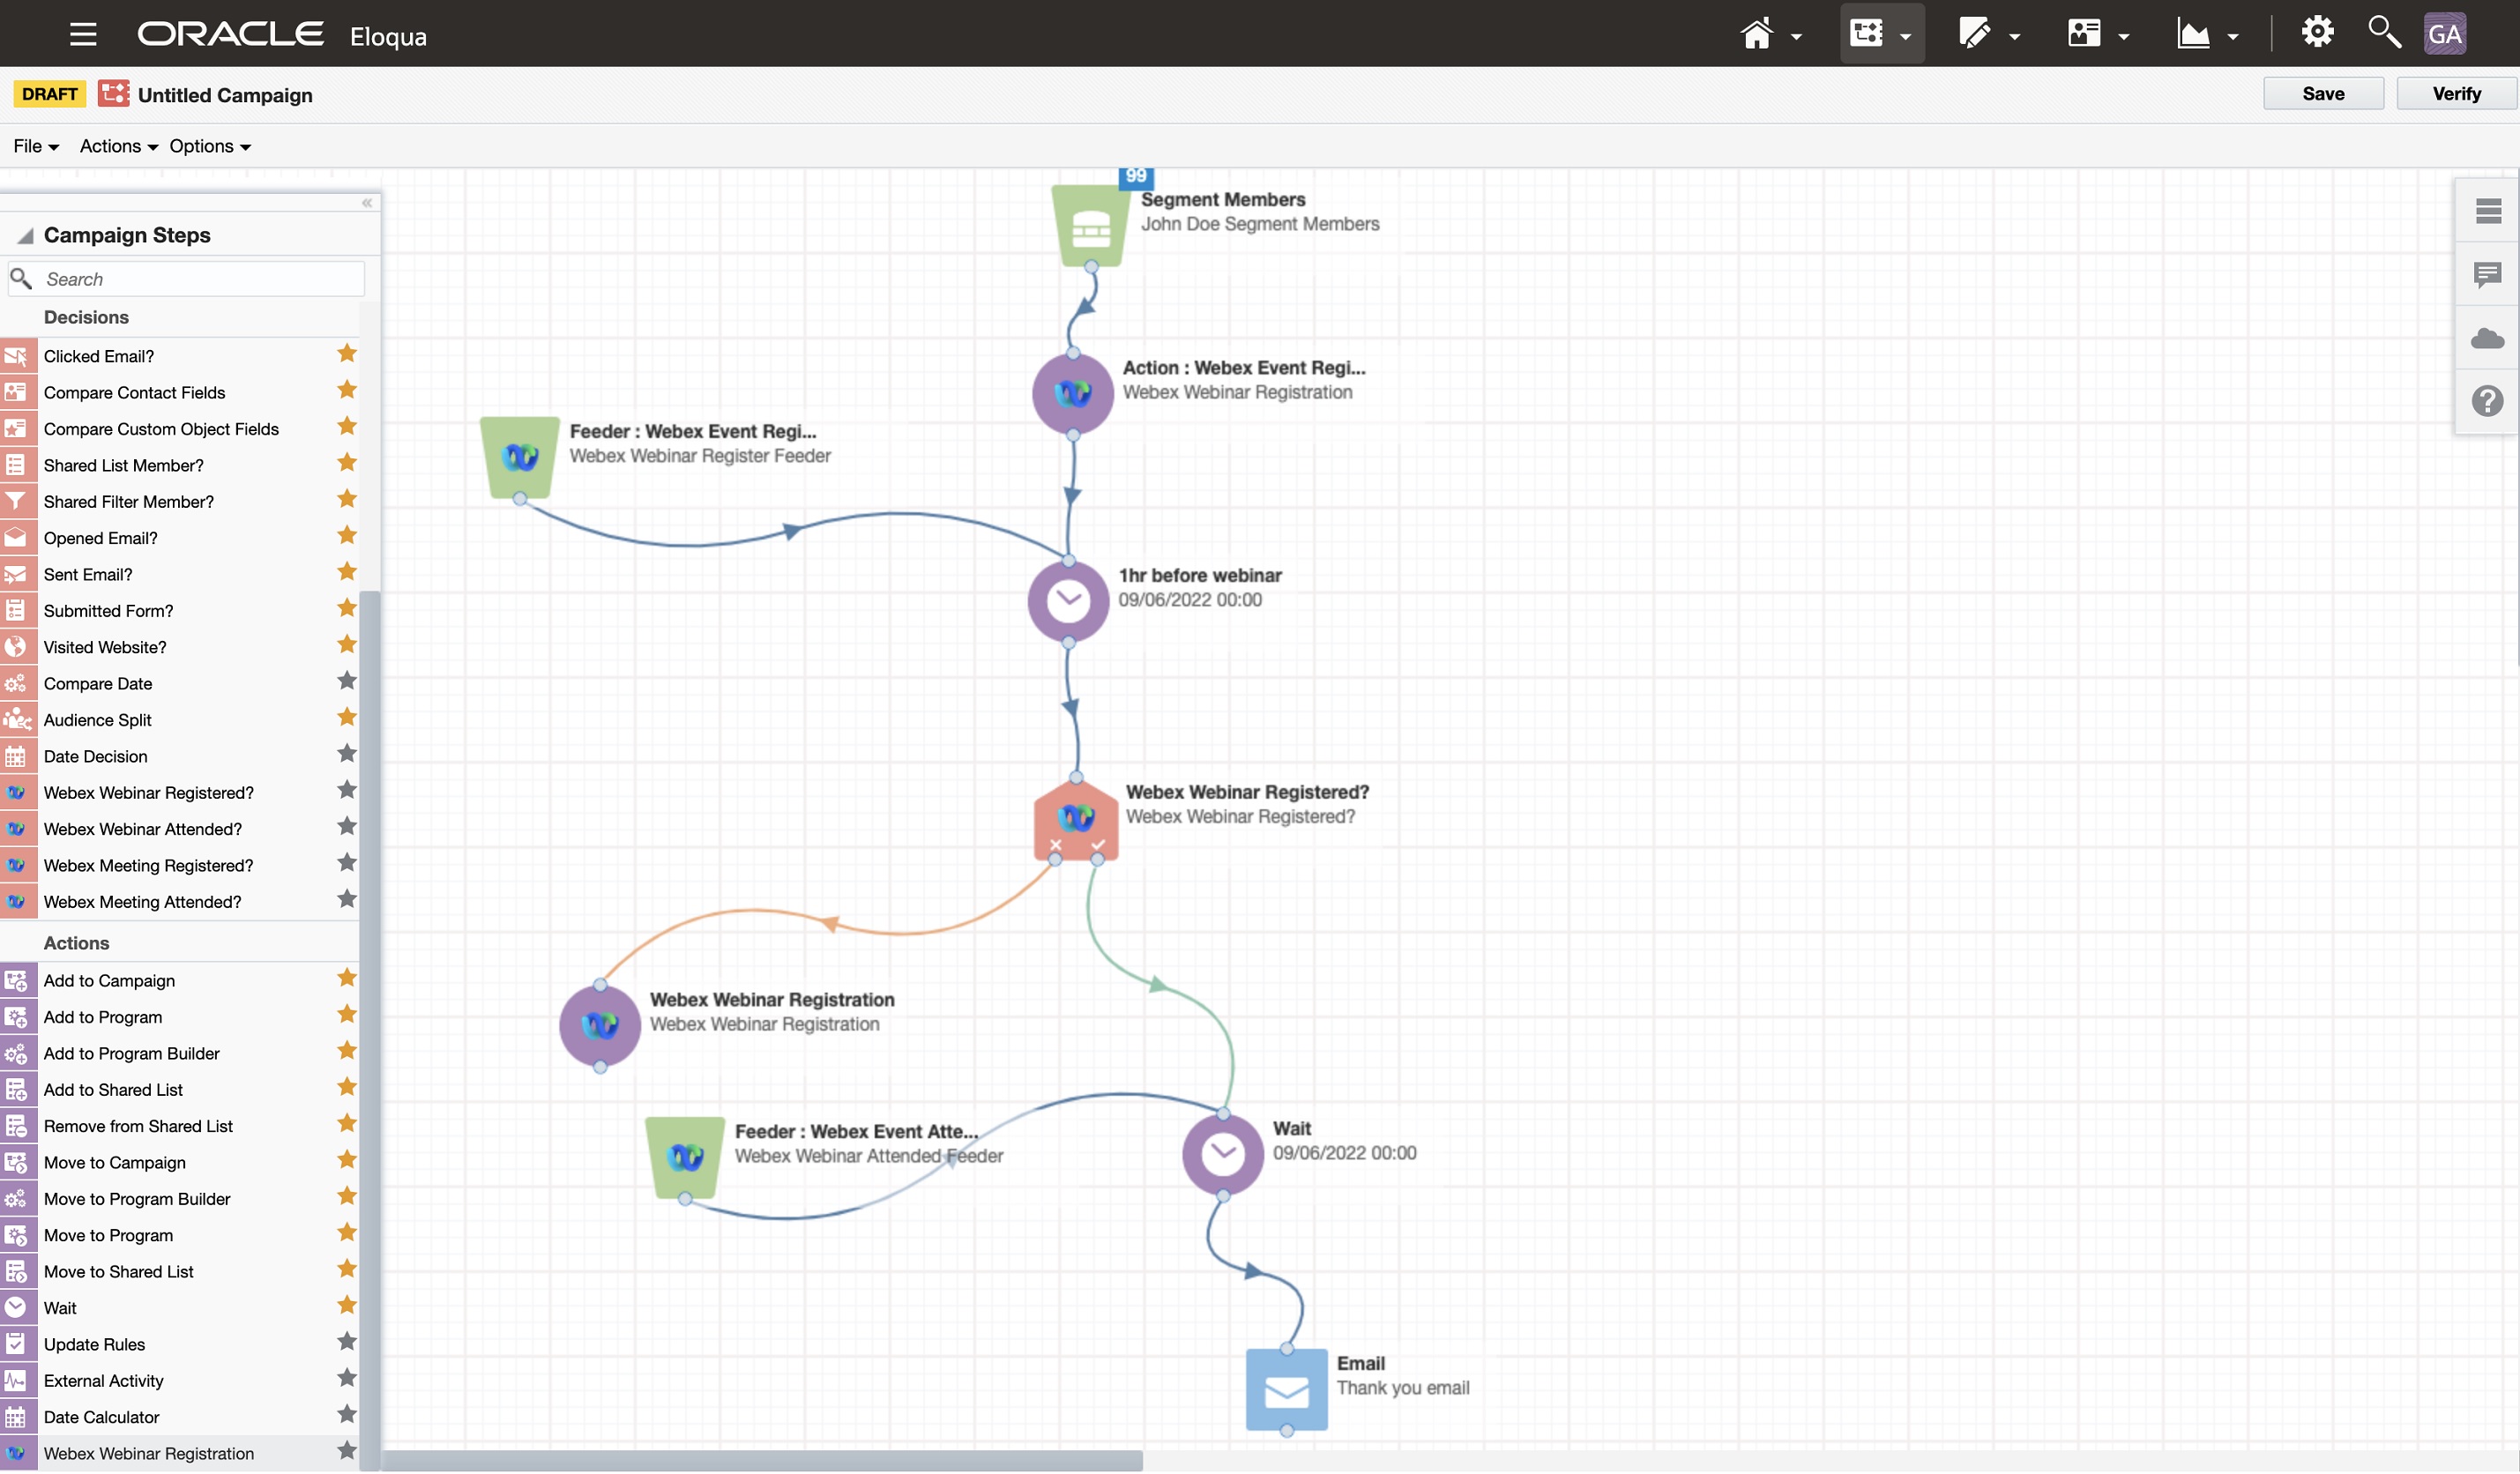Click the Feeder: Webex Event Atte... node
2520x1474 pixels.
(x=684, y=1155)
